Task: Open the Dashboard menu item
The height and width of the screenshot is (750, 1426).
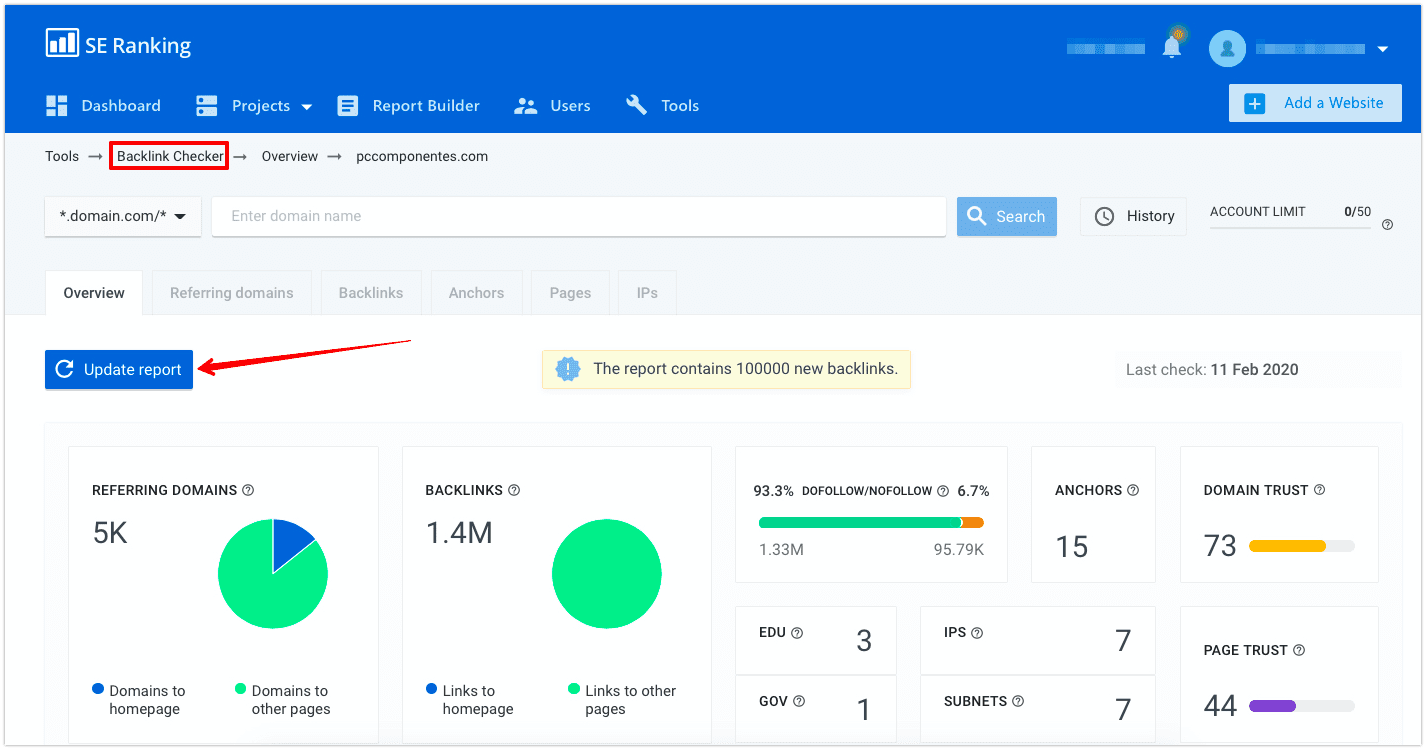Action: pos(103,106)
